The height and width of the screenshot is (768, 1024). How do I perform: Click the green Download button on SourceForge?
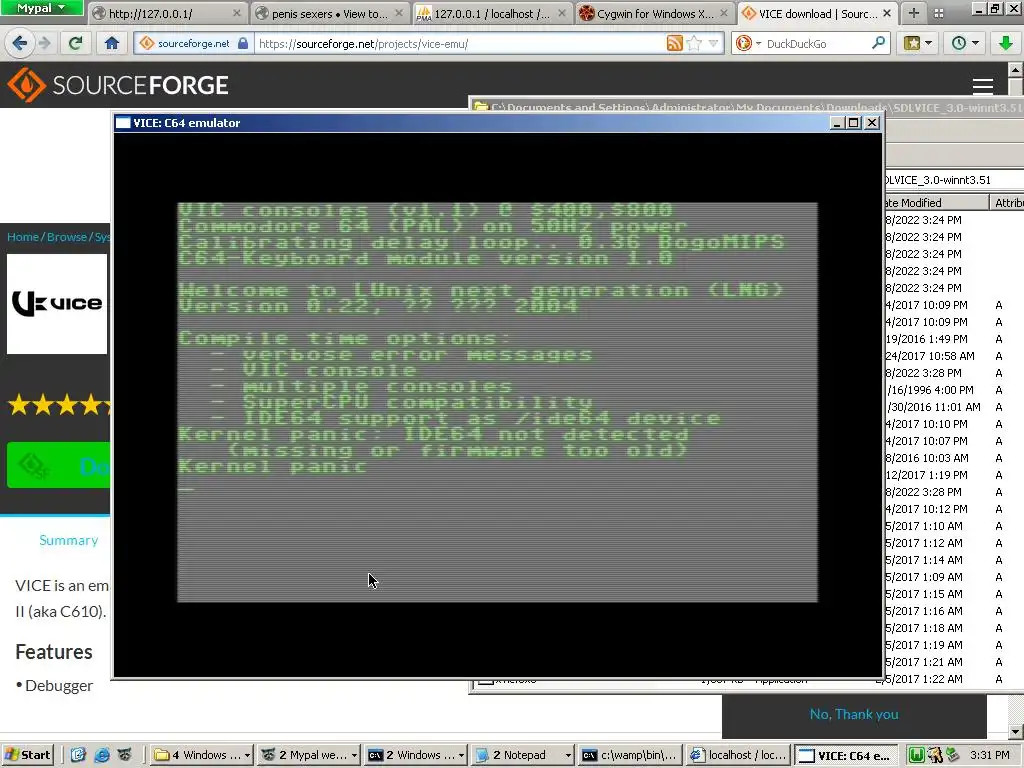click(x=59, y=465)
